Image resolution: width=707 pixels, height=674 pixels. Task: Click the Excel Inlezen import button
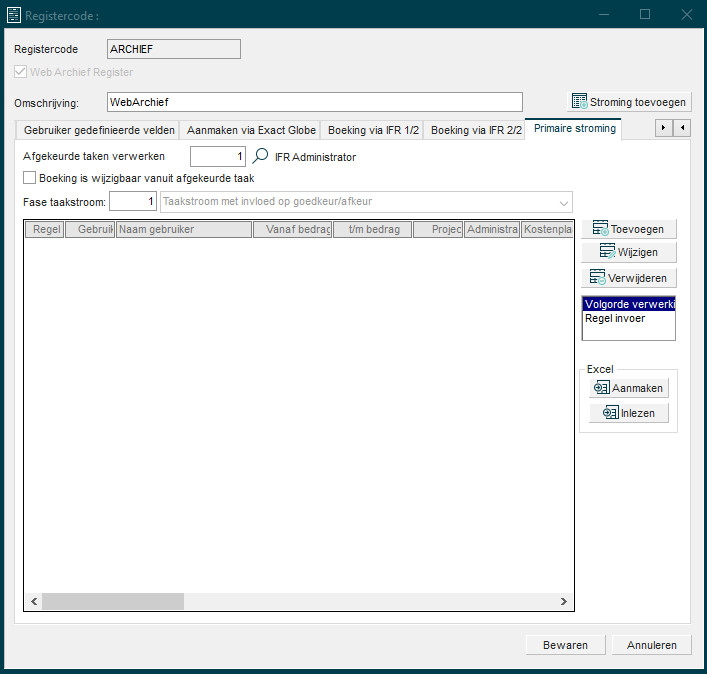pyautogui.click(x=628, y=413)
